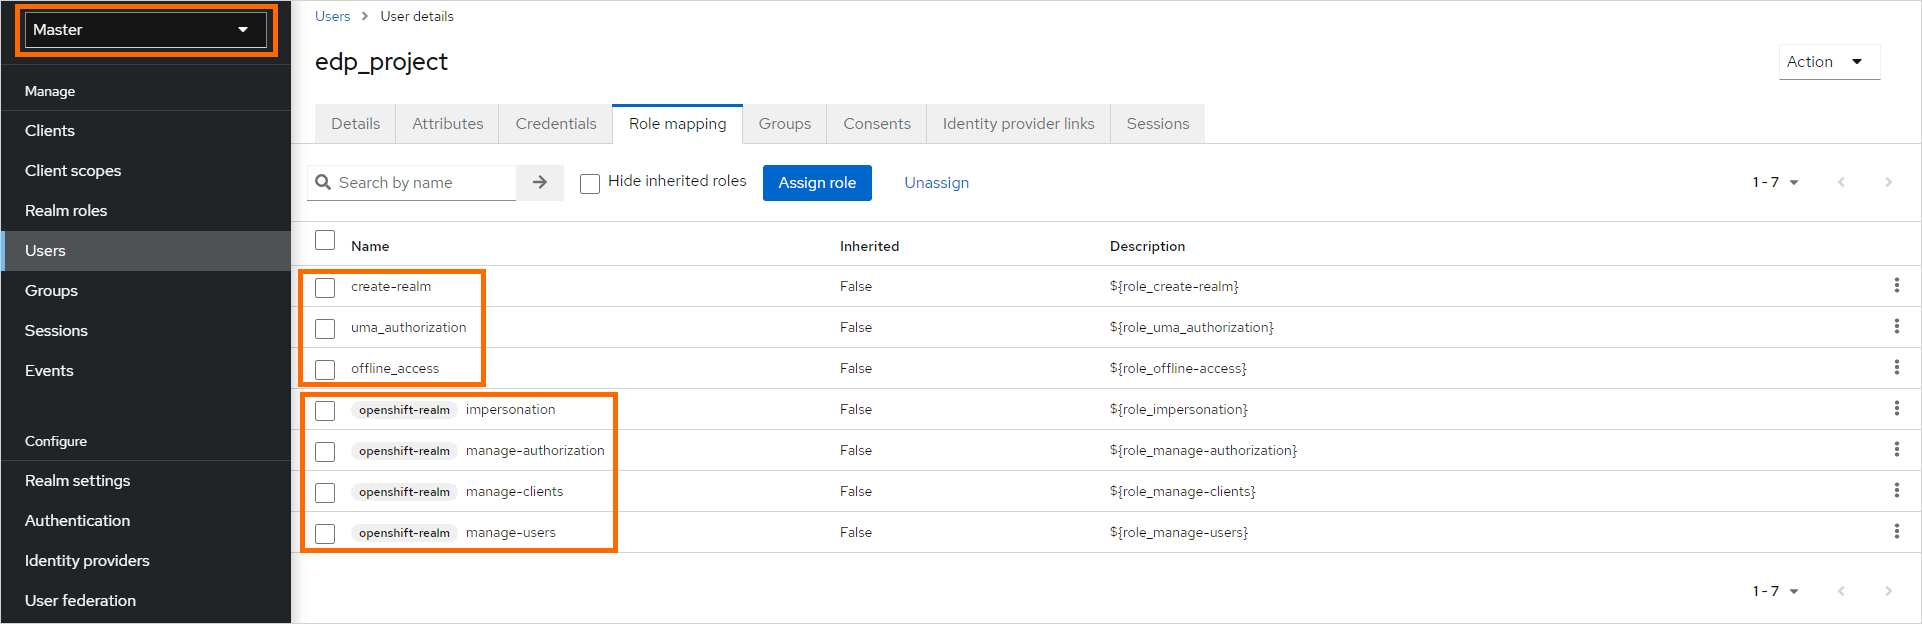This screenshot has height=624, width=1922.
Task: Open Realm roles in sidebar
Action: (66, 211)
